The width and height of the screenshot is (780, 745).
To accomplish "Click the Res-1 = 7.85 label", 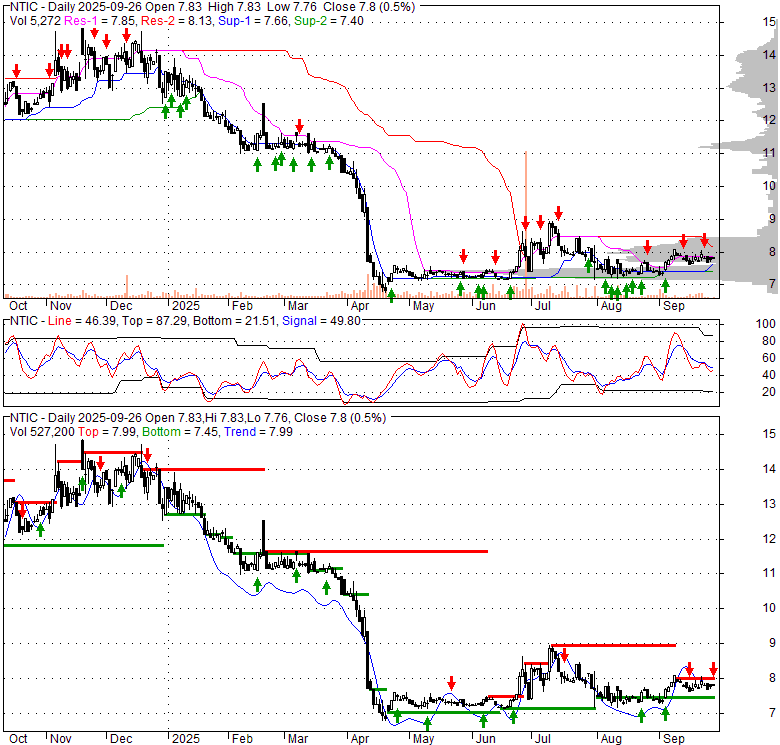I will (99, 21).
